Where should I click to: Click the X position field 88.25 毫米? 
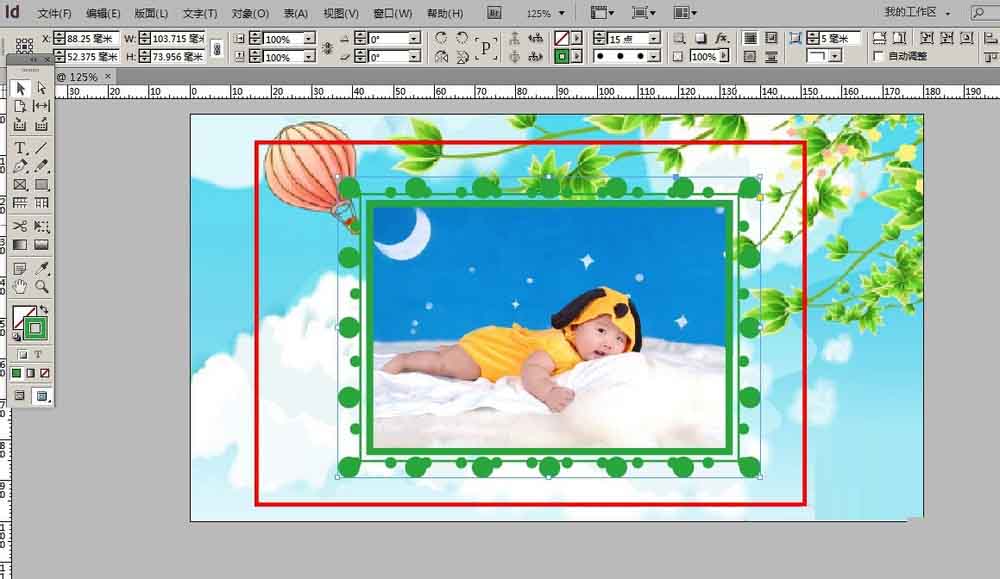92,39
